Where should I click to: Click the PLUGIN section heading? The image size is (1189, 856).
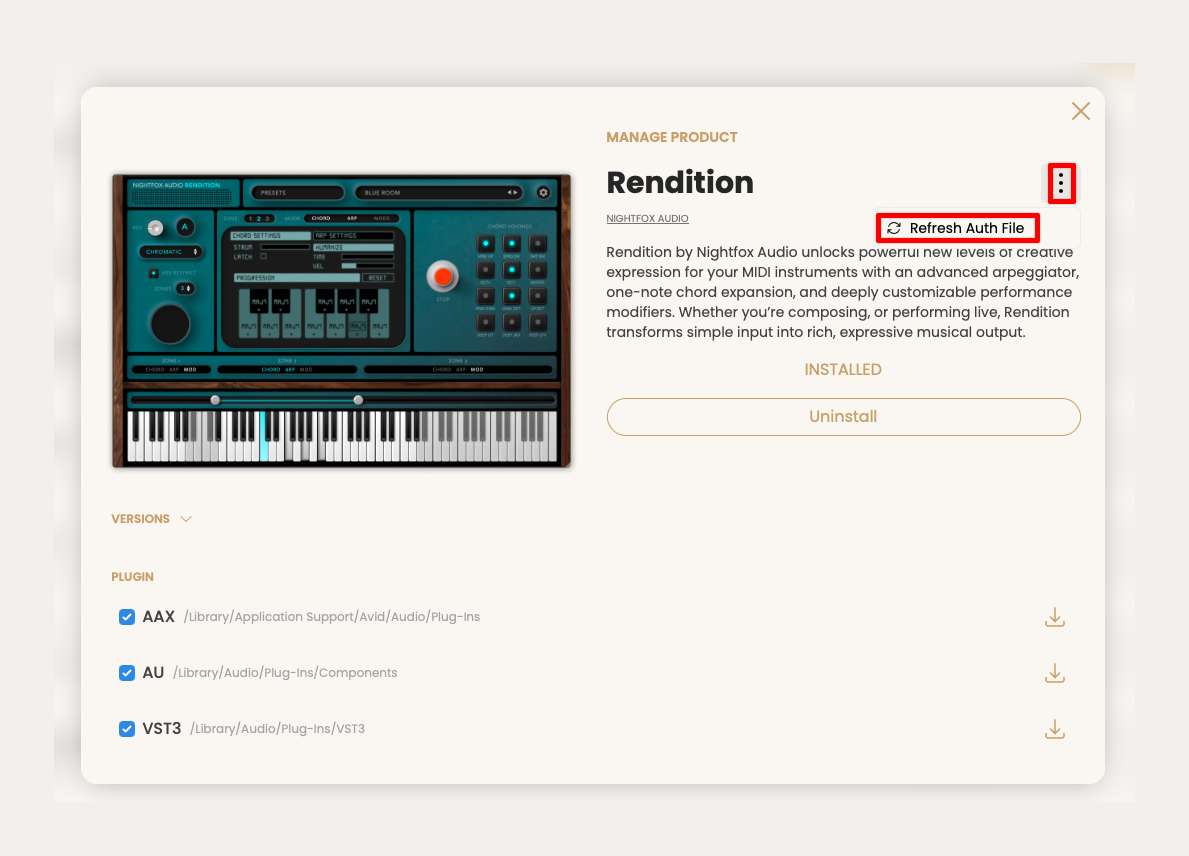[x=133, y=577]
